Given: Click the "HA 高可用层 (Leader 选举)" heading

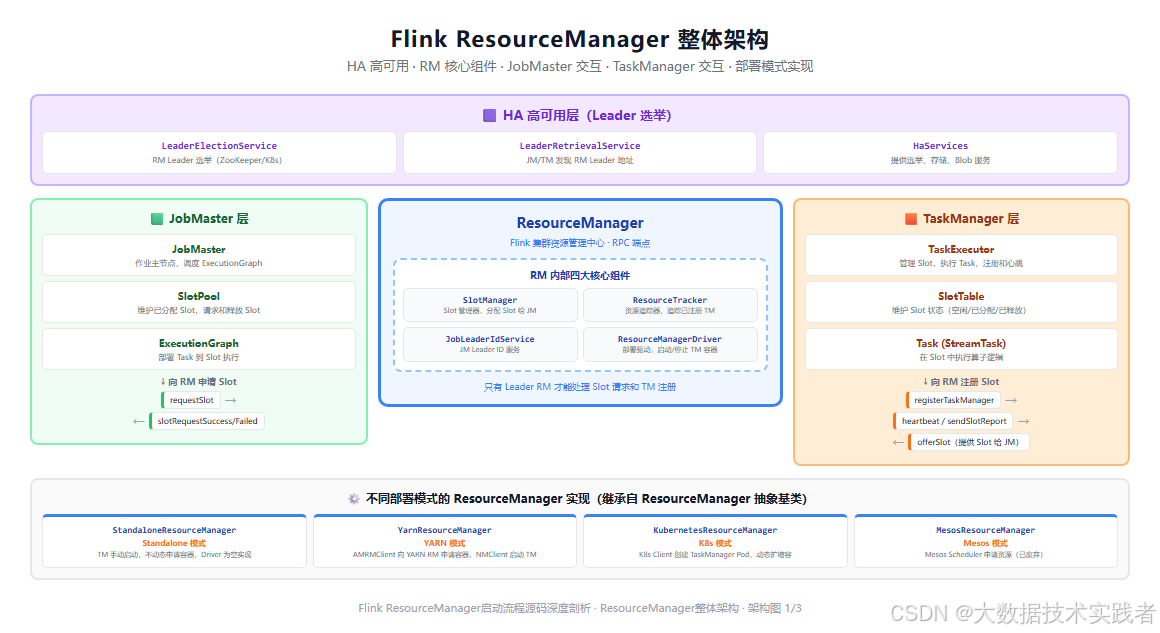Looking at the screenshot, I should (587, 115).
